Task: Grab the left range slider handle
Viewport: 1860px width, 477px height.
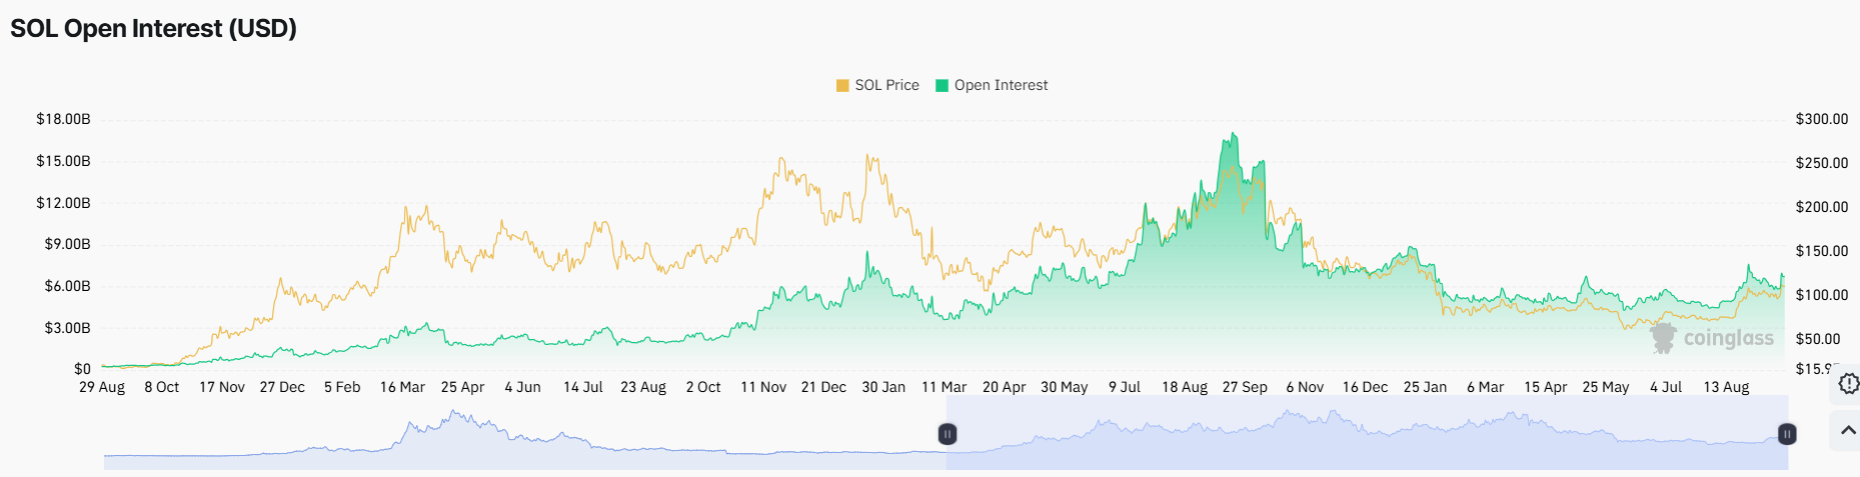Action: pos(947,434)
